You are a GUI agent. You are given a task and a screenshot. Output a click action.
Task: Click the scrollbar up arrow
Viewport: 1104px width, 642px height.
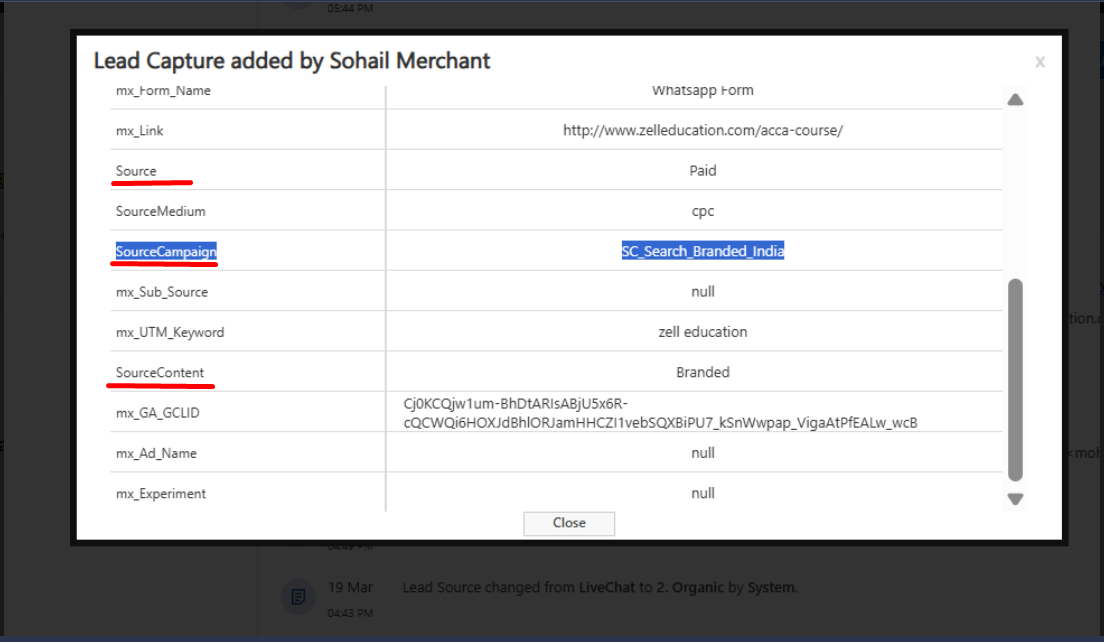[x=1015, y=100]
